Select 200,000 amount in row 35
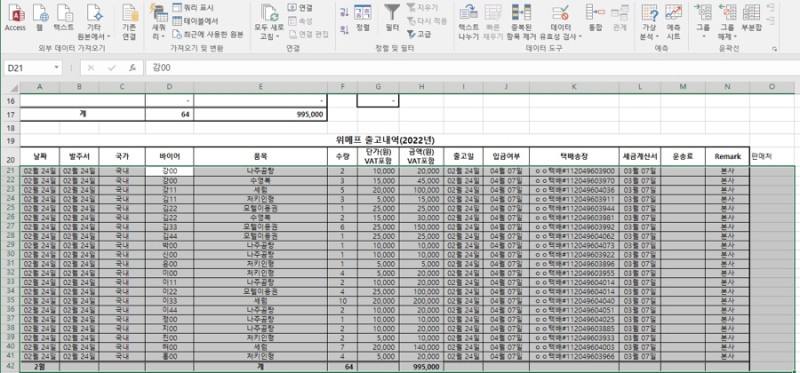Viewport: 800px width, 373px height. click(x=420, y=301)
